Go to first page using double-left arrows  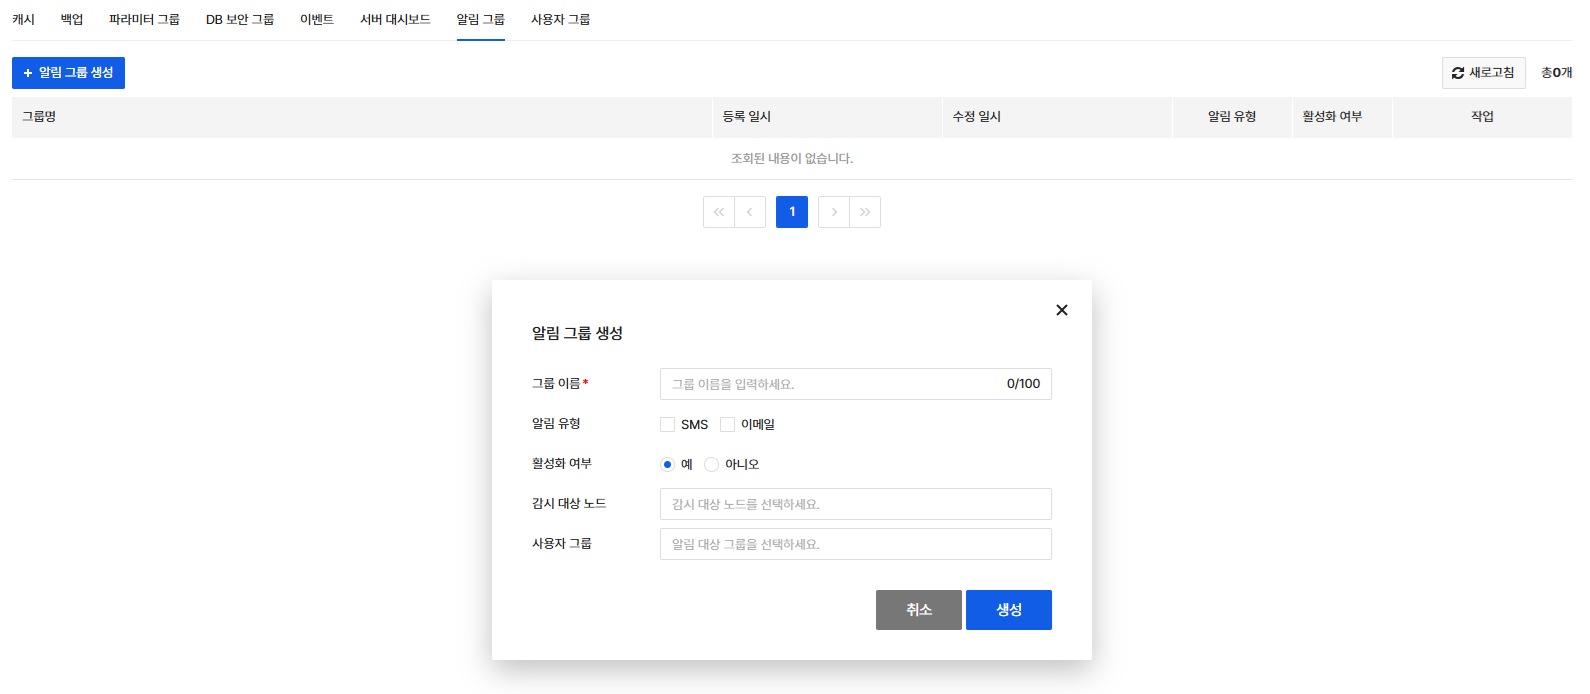719,212
